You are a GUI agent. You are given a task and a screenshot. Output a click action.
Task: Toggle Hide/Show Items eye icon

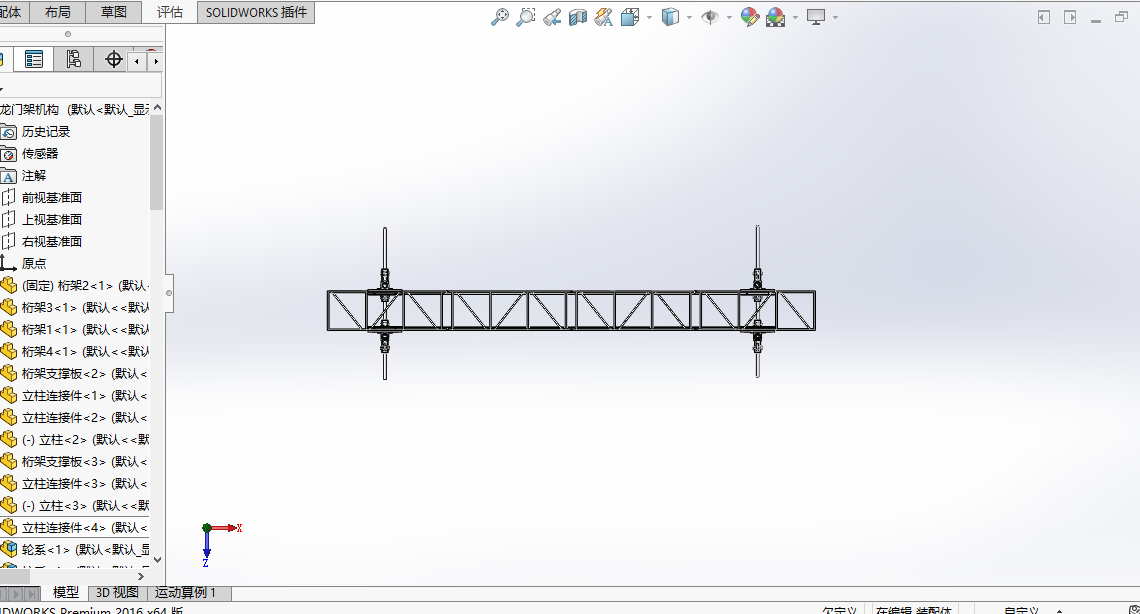(710, 17)
